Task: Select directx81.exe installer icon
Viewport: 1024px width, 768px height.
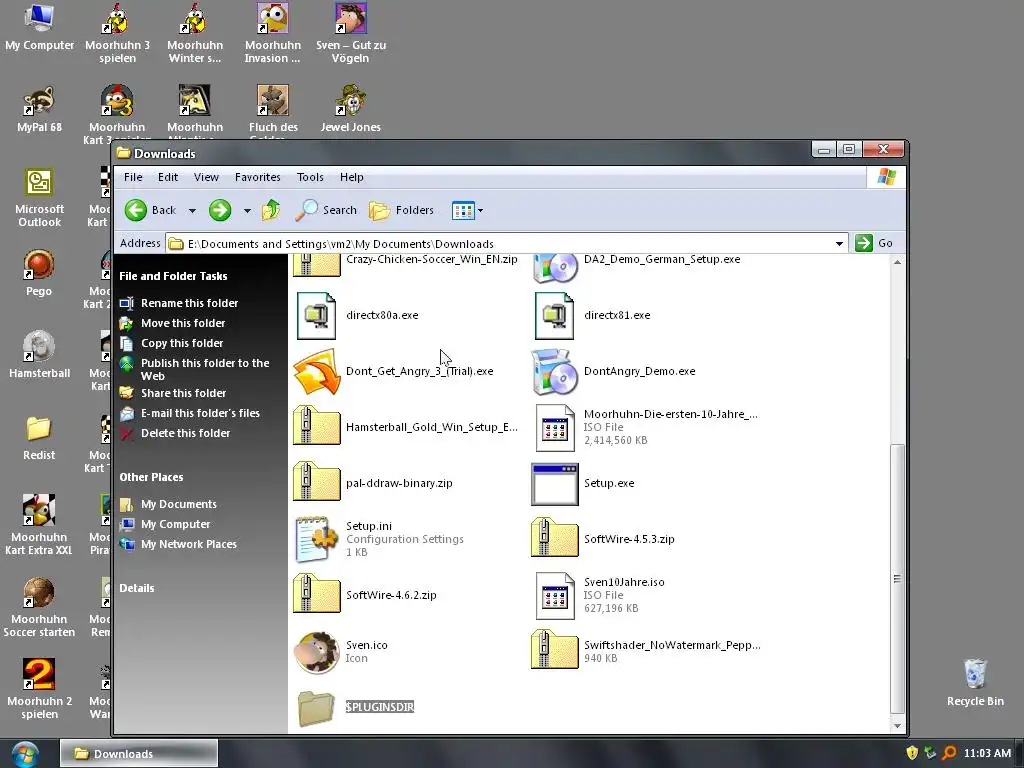Action: pyautogui.click(x=554, y=315)
